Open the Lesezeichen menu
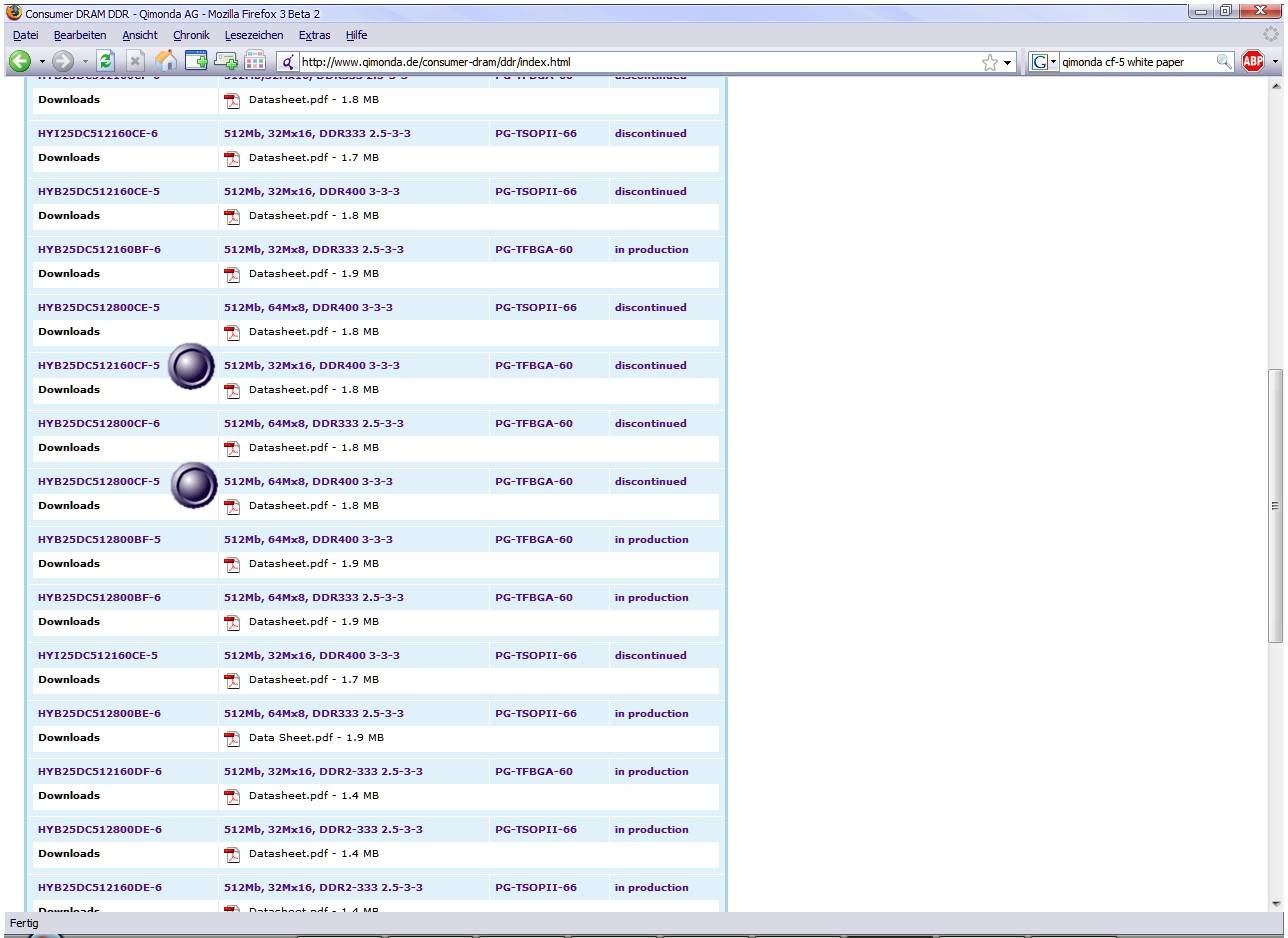1288x938 pixels. click(x=254, y=35)
